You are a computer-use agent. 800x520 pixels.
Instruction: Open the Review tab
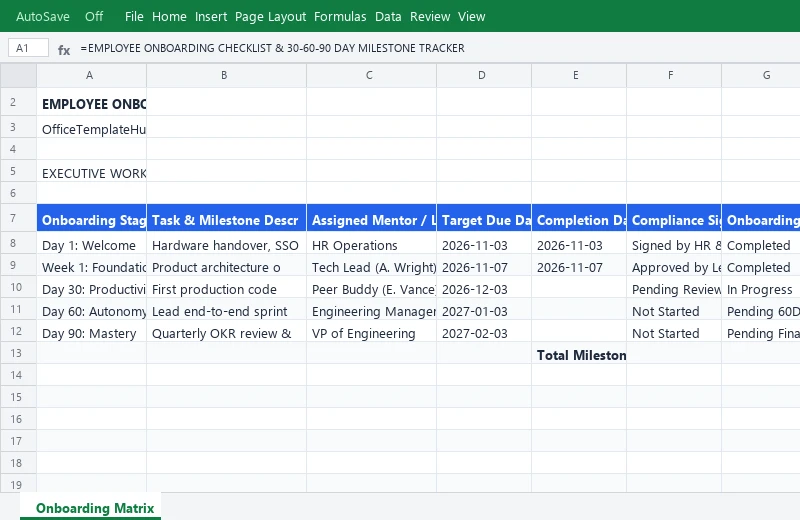point(430,16)
